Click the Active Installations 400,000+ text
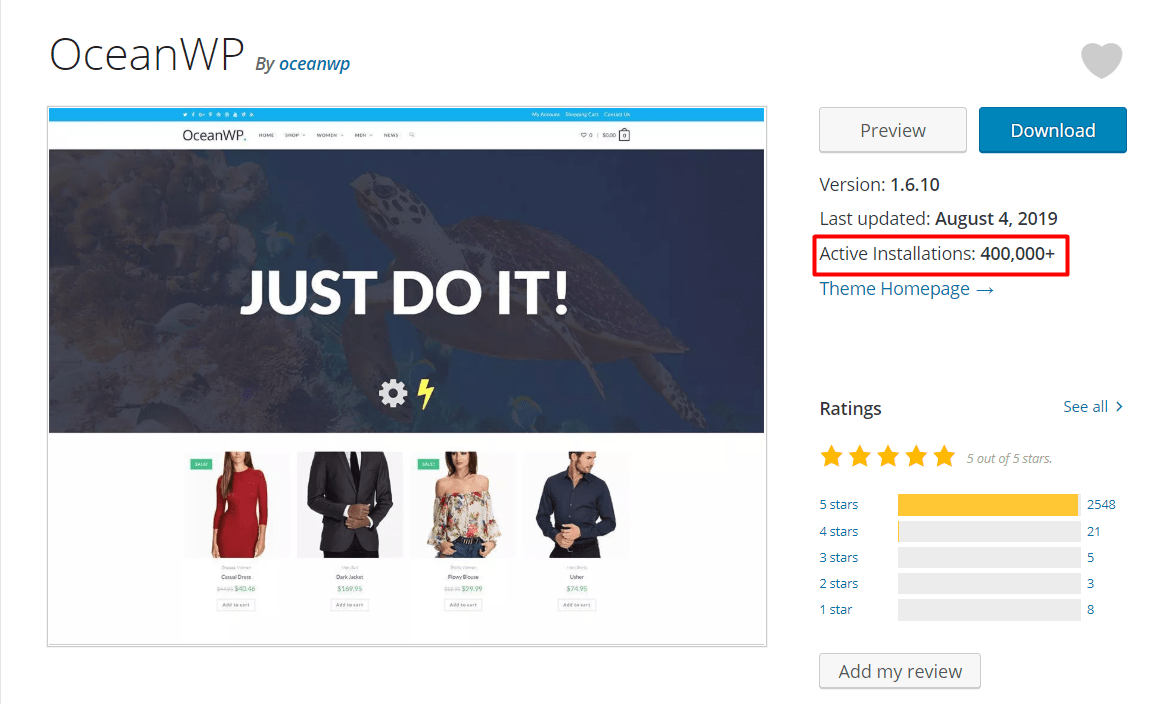Viewport: 1162px width, 704px height. [x=937, y=253]
